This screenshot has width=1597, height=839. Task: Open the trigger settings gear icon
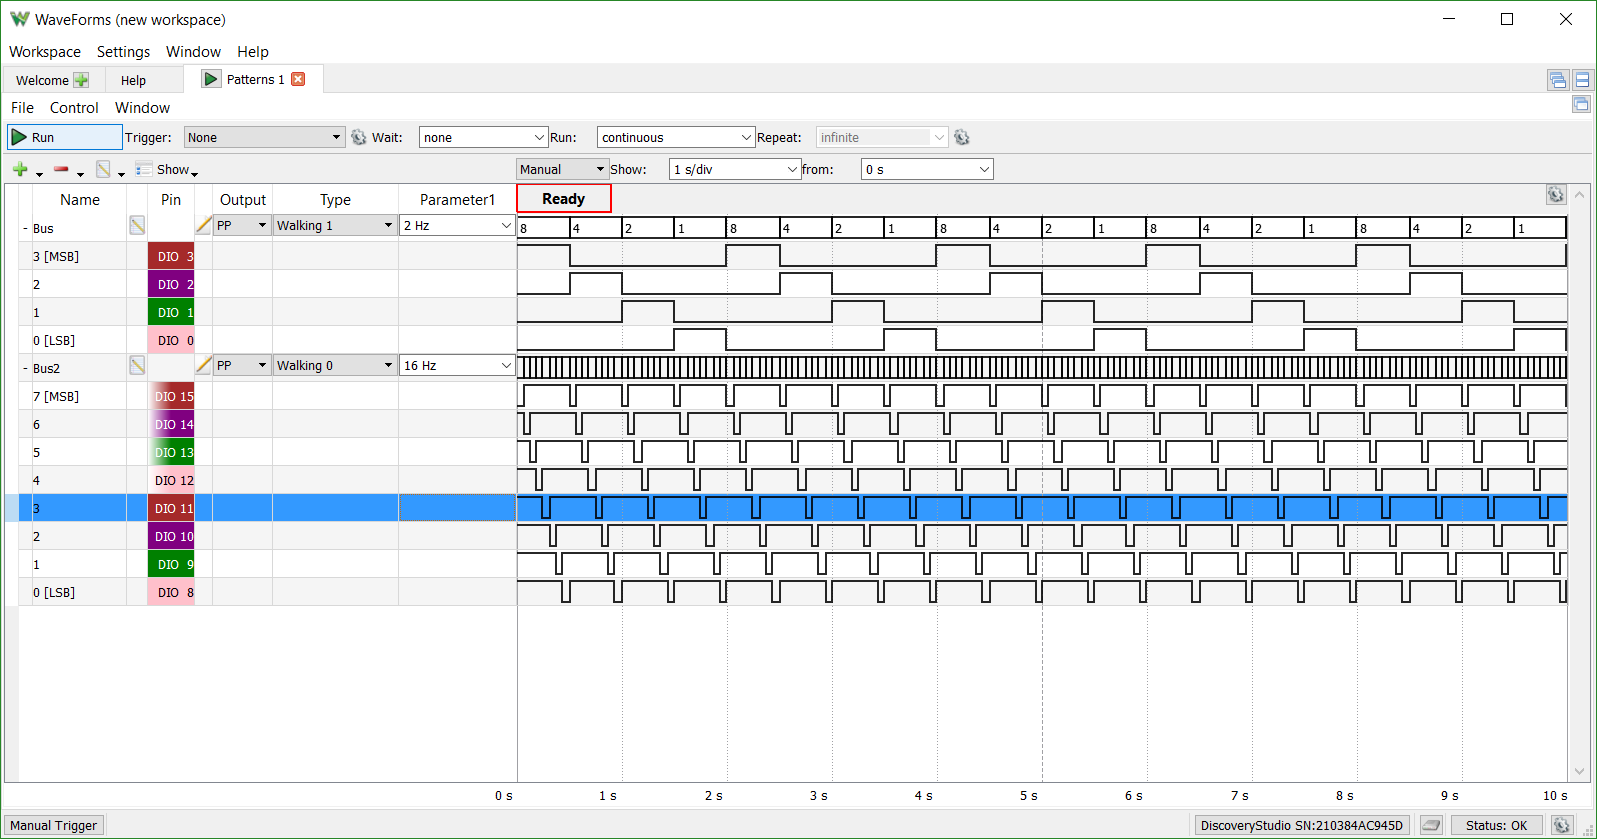tap(359, 138)
